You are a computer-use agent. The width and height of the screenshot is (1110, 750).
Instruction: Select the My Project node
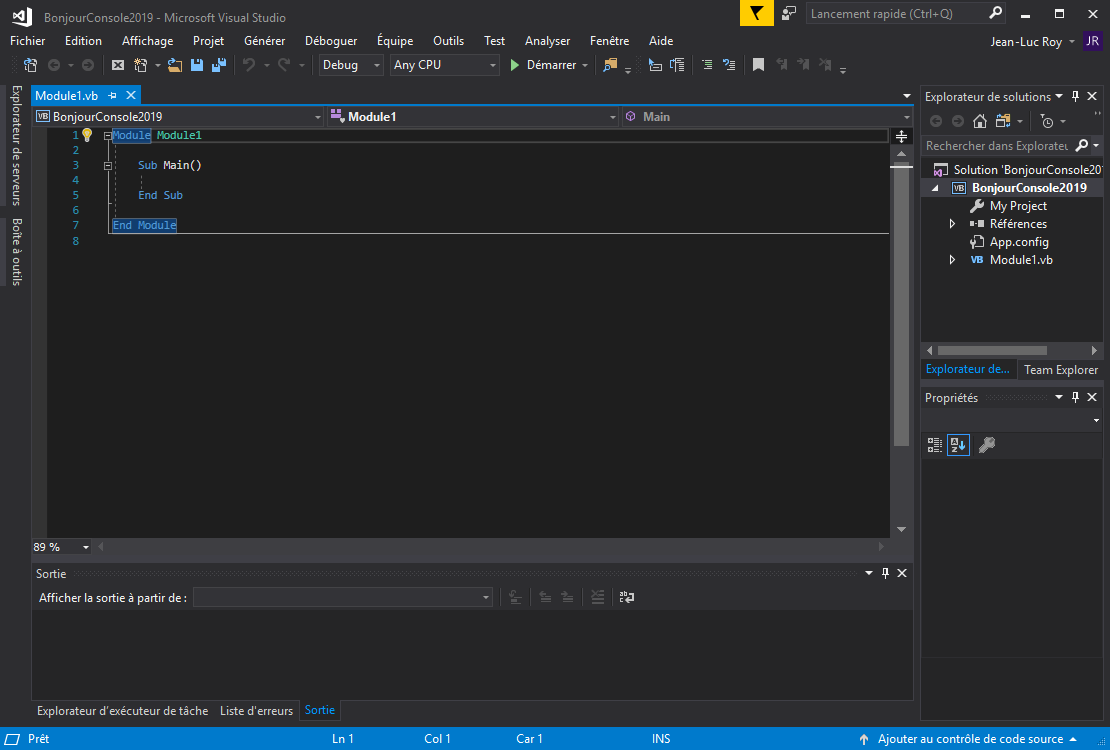click(1017, 206)
